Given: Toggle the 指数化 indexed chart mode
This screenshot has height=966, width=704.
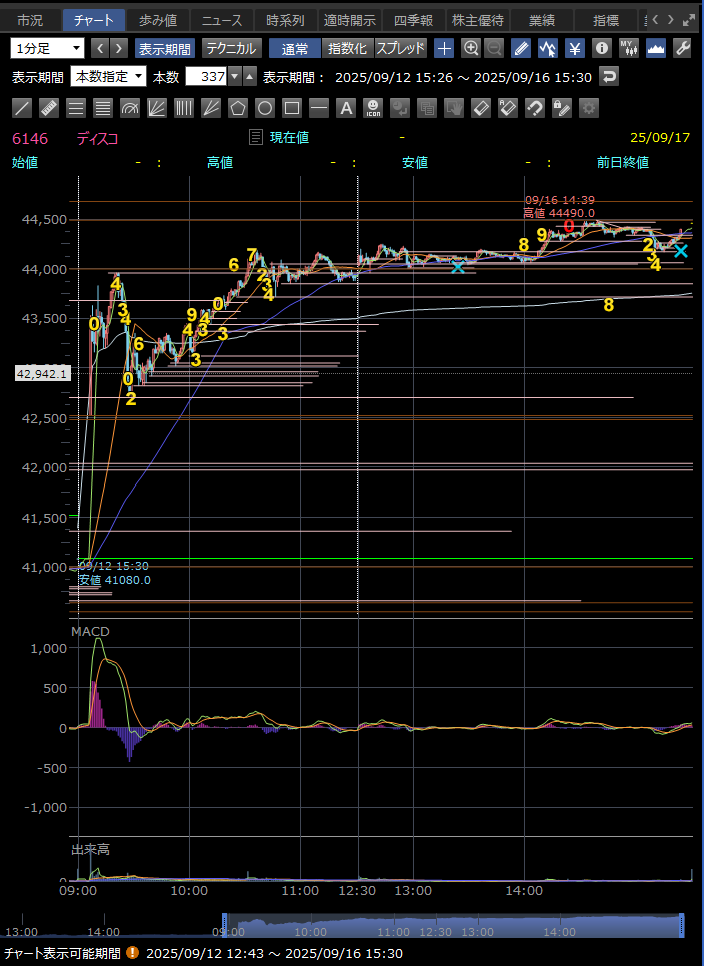Looking at the screenshot, I should [x=347, y=48].
